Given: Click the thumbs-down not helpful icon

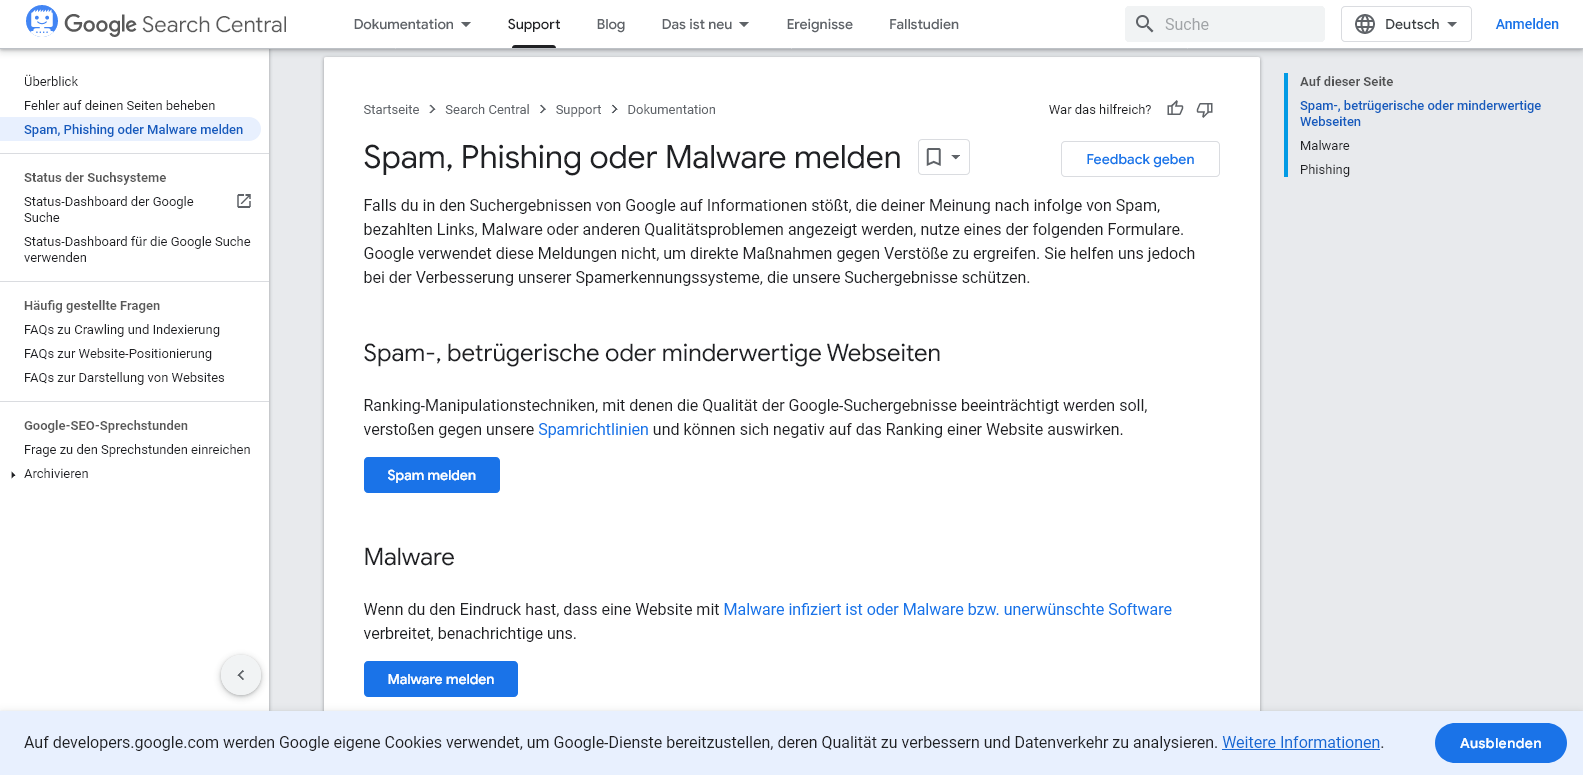Looking at the screenshot, I should click(x=1205, y=109).
